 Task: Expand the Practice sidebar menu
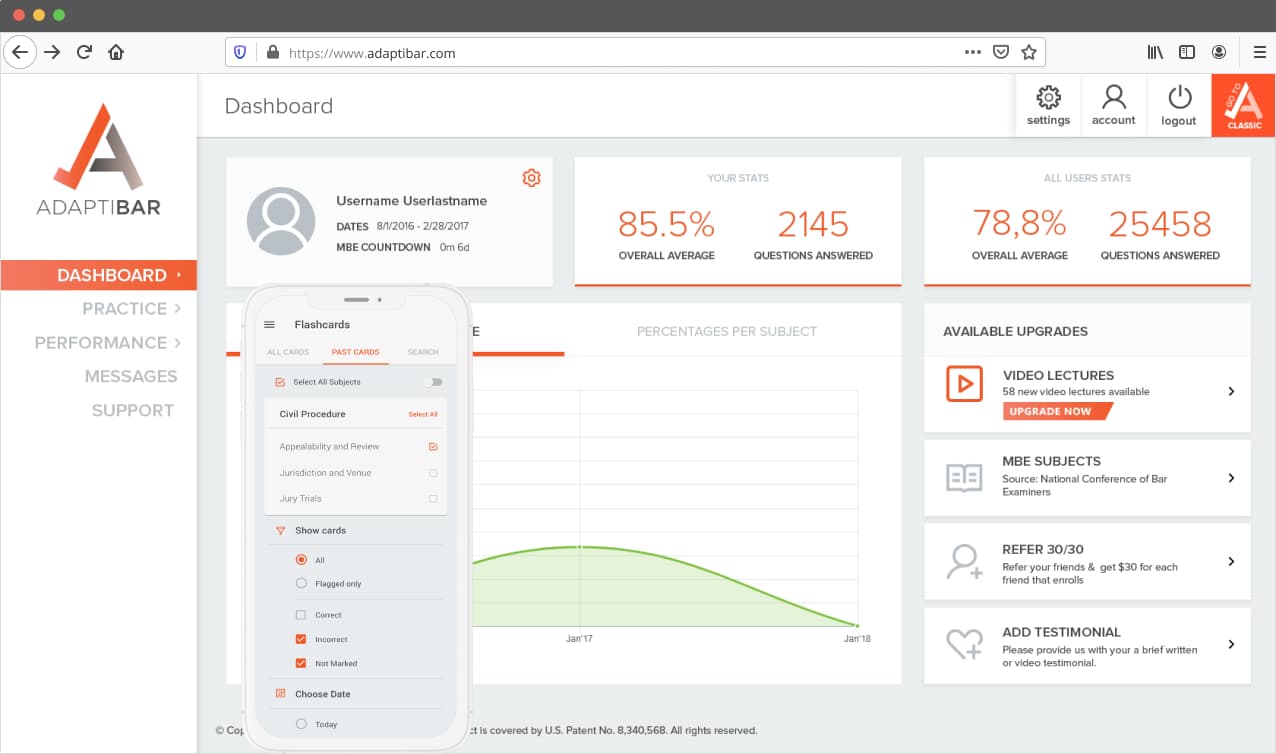tap(131, 309)
